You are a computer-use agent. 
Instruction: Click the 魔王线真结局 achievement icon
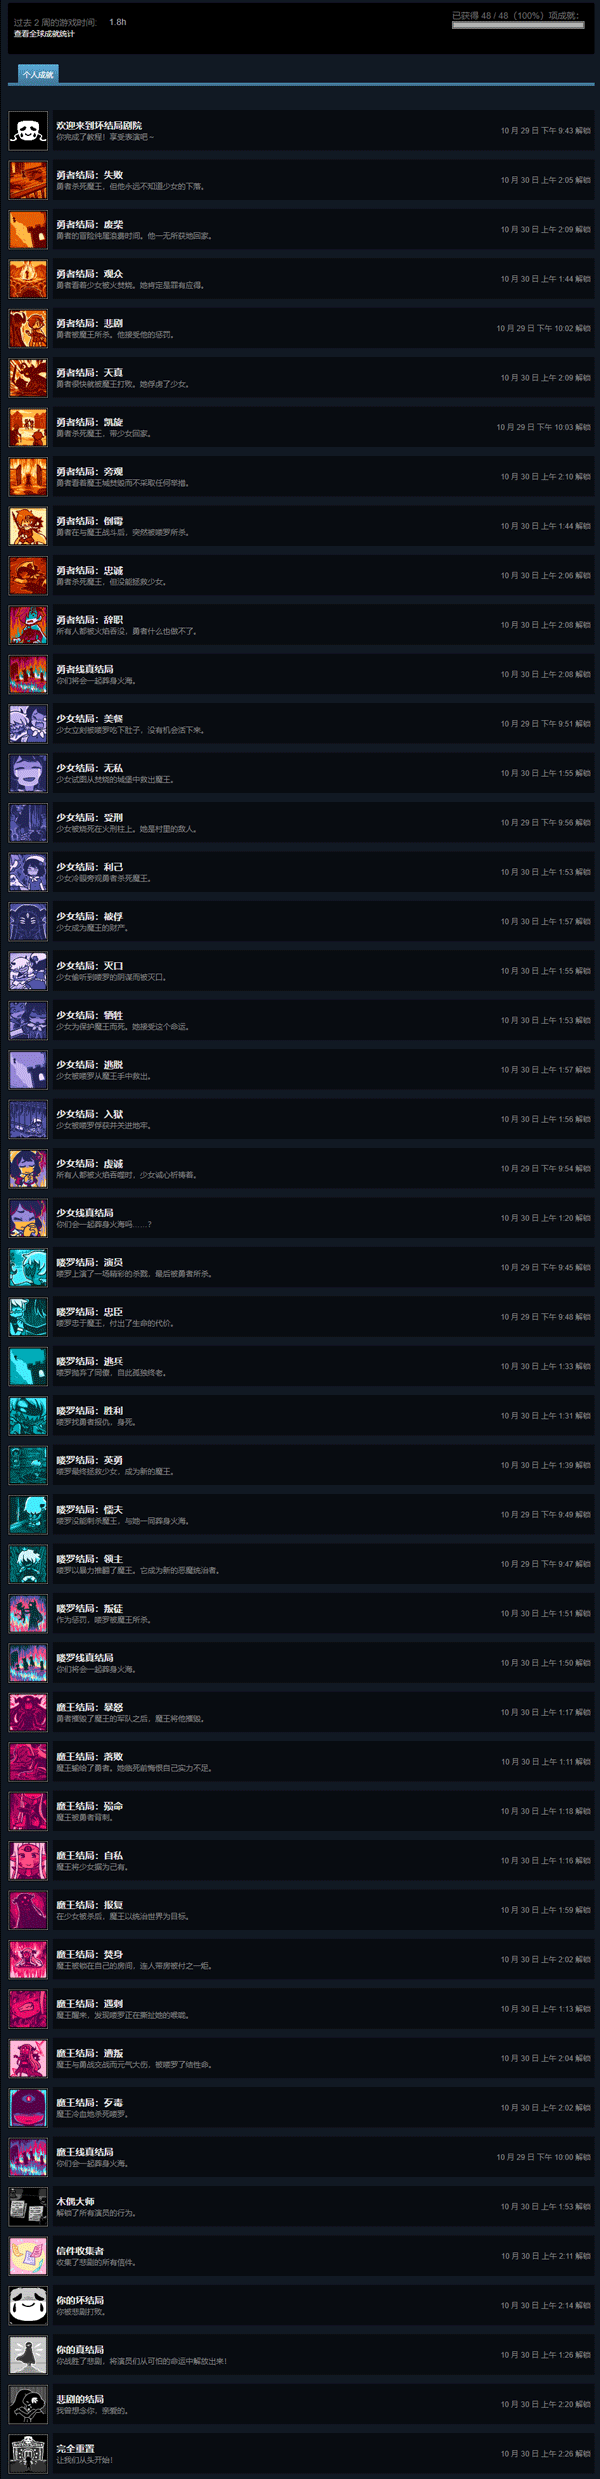[28, 2157]
